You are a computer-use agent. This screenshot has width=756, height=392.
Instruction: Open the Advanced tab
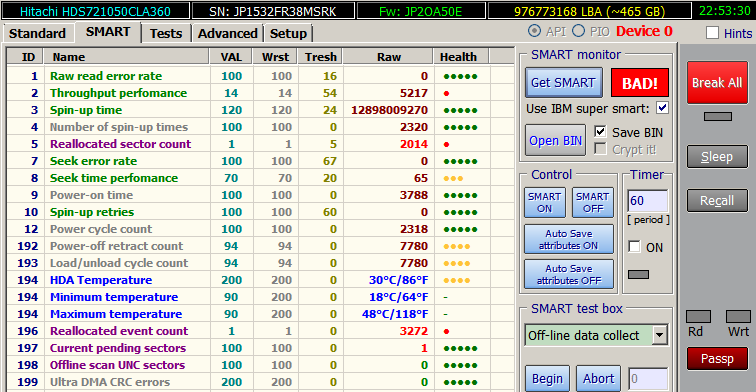(228, 33)
